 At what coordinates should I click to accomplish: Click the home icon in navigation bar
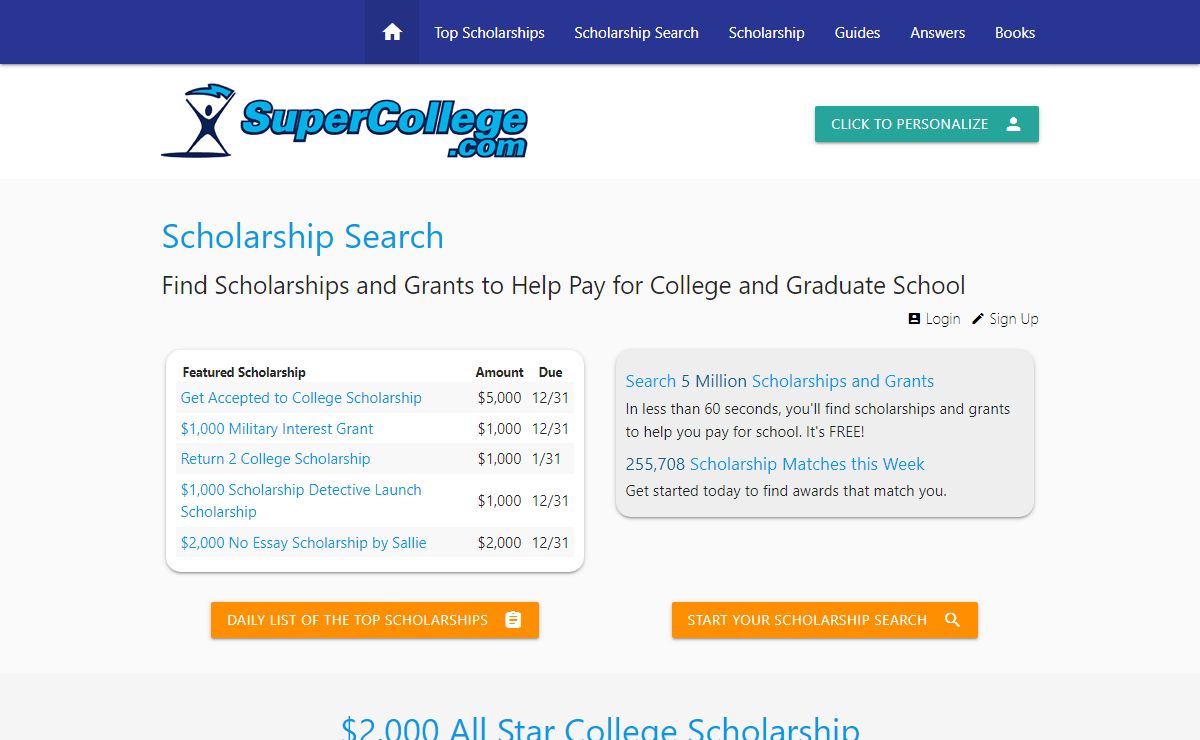(x=392, y=32)
